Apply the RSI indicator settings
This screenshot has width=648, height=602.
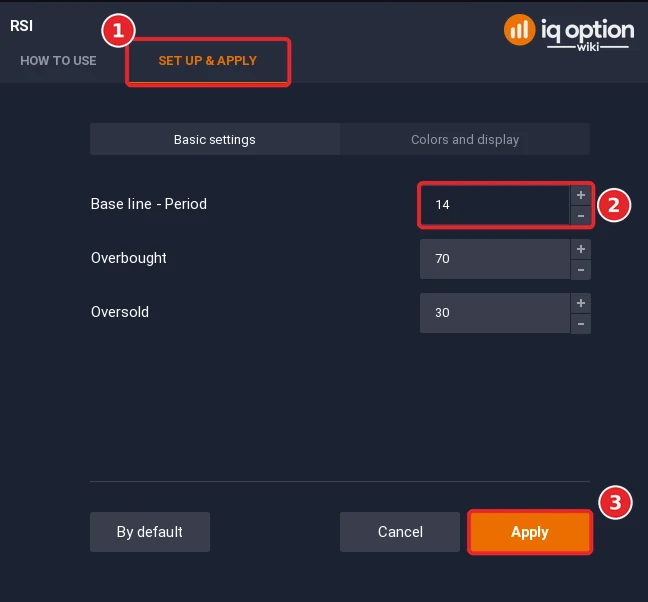(530, 532)
